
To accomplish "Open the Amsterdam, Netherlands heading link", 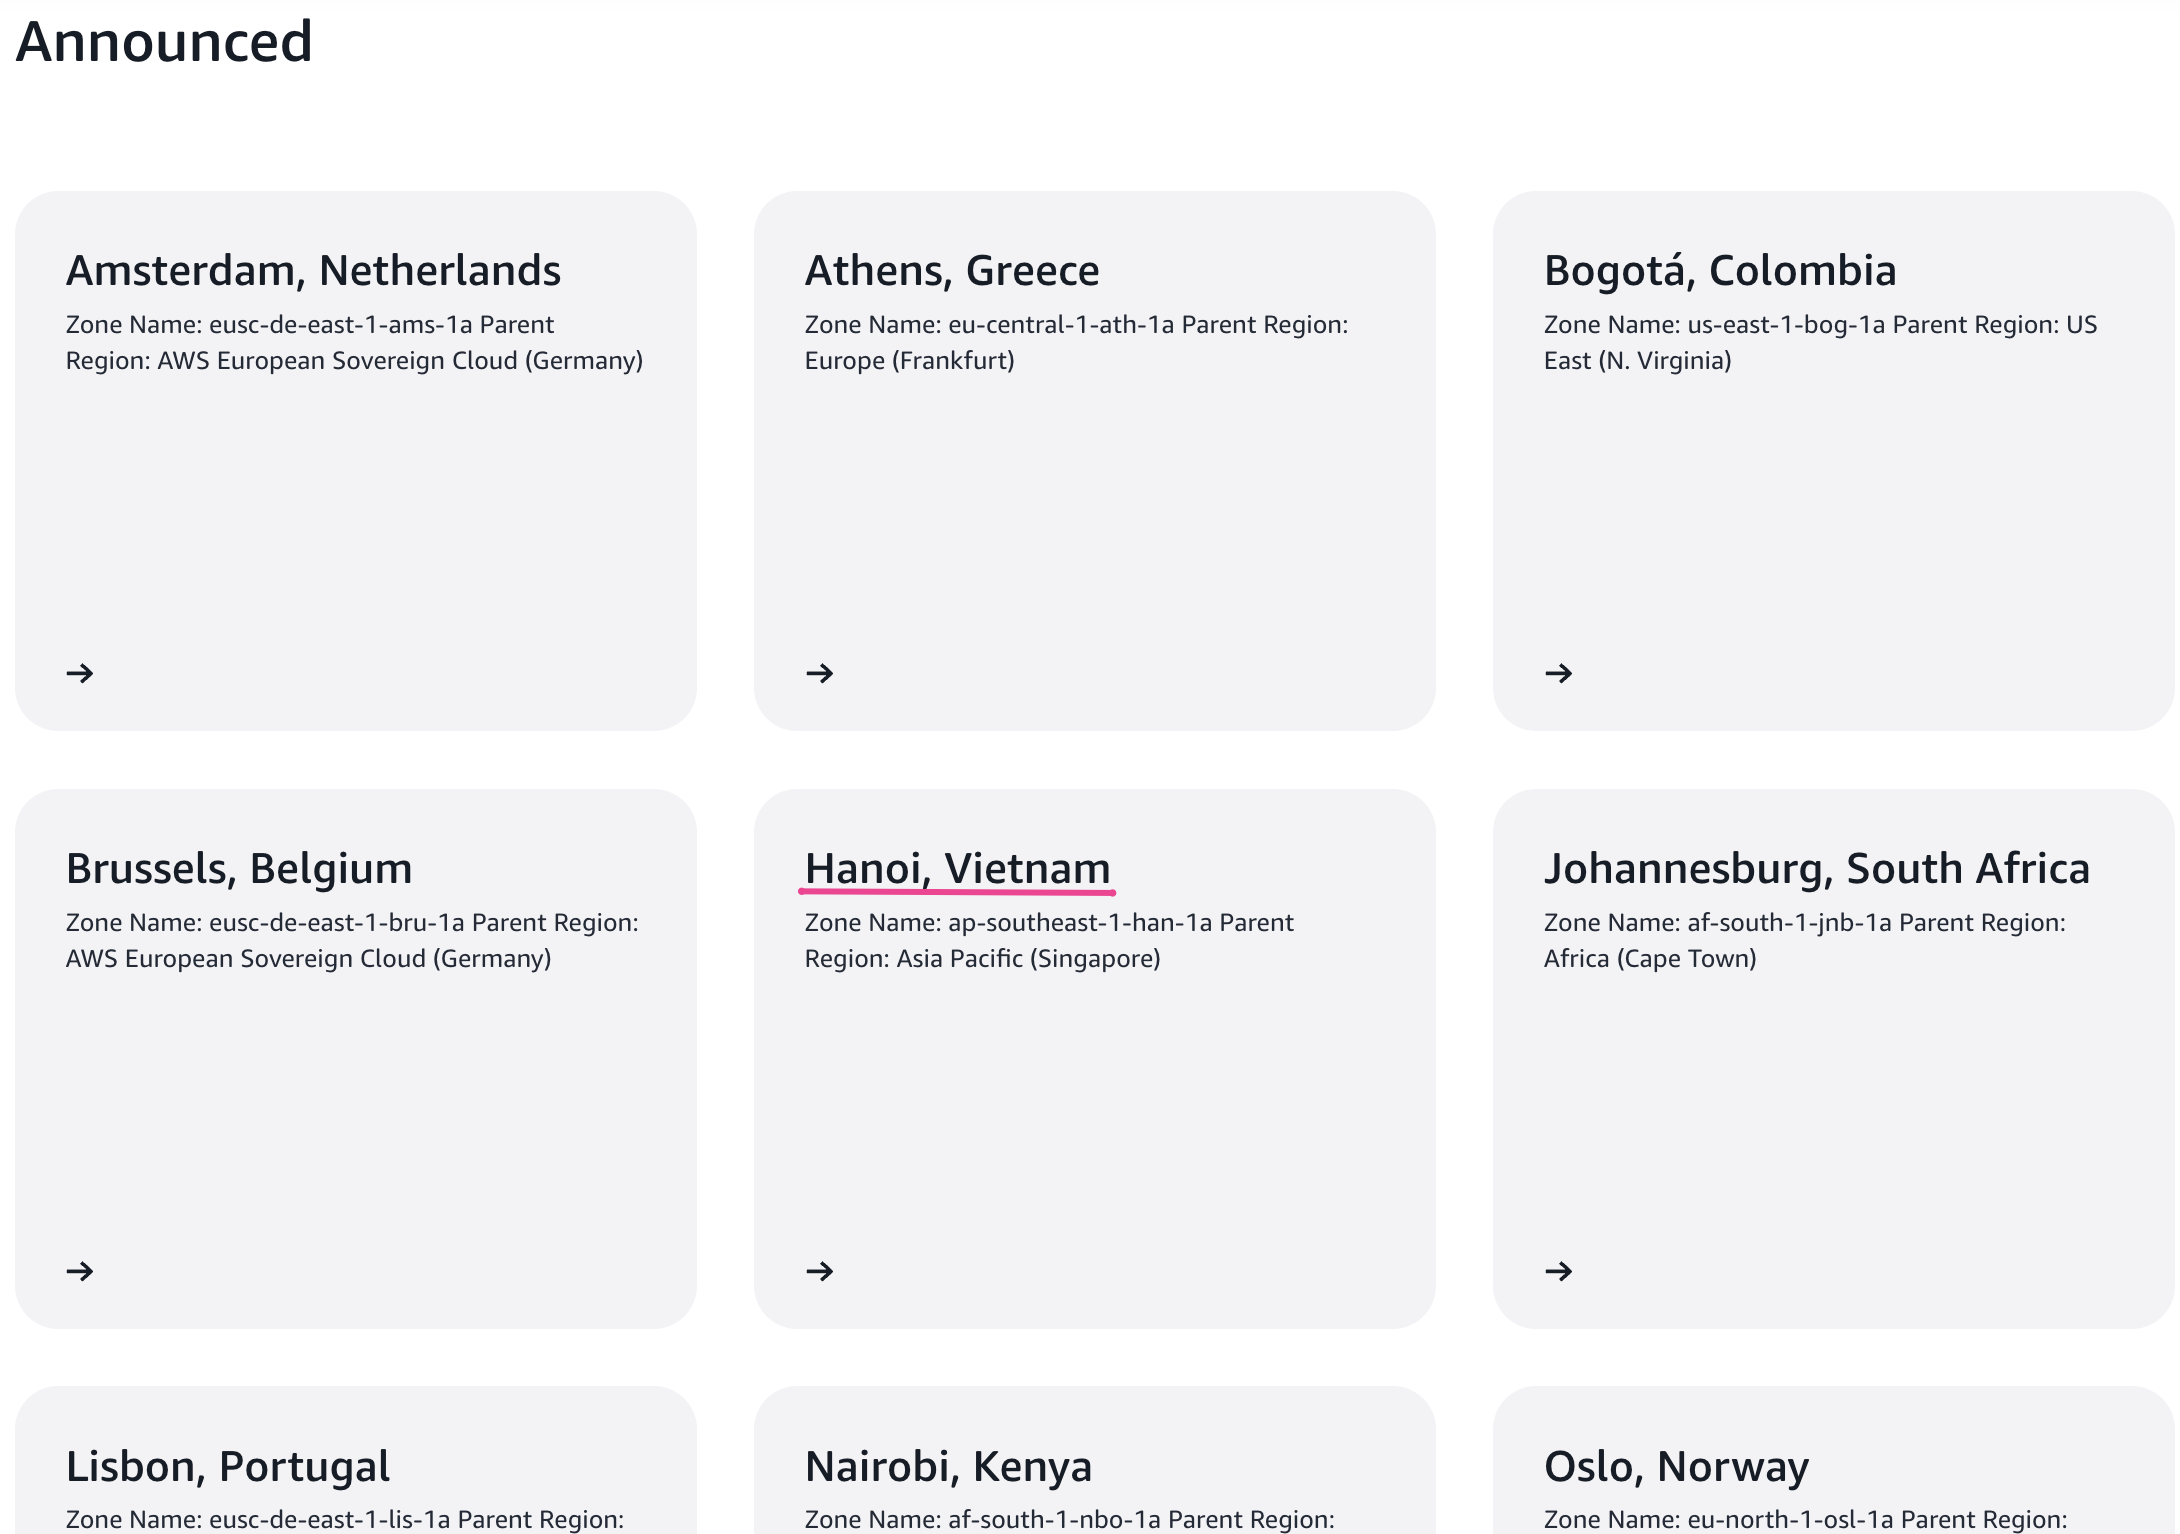I will point(313,271).
